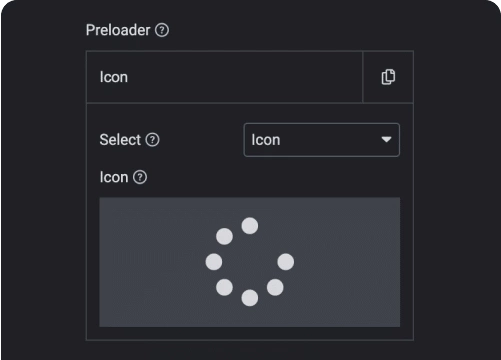Click the bottom dot of the spinner
501x360 pixels.
pos(250,298)
